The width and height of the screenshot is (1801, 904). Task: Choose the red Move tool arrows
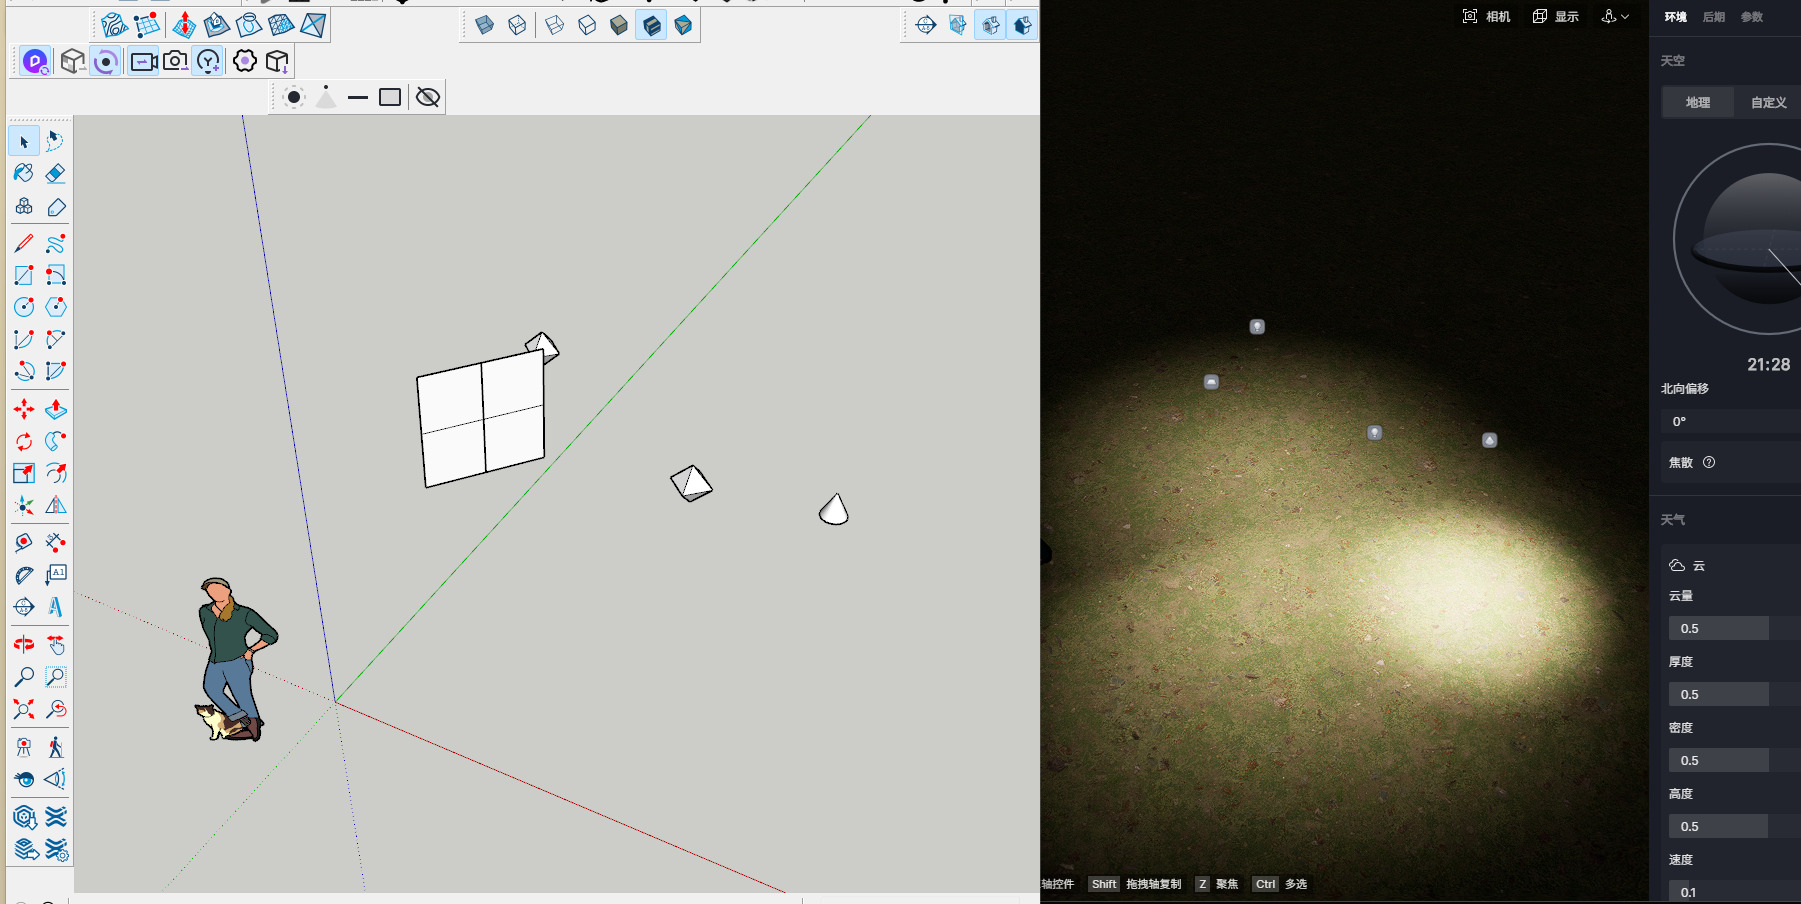(24, 409)
